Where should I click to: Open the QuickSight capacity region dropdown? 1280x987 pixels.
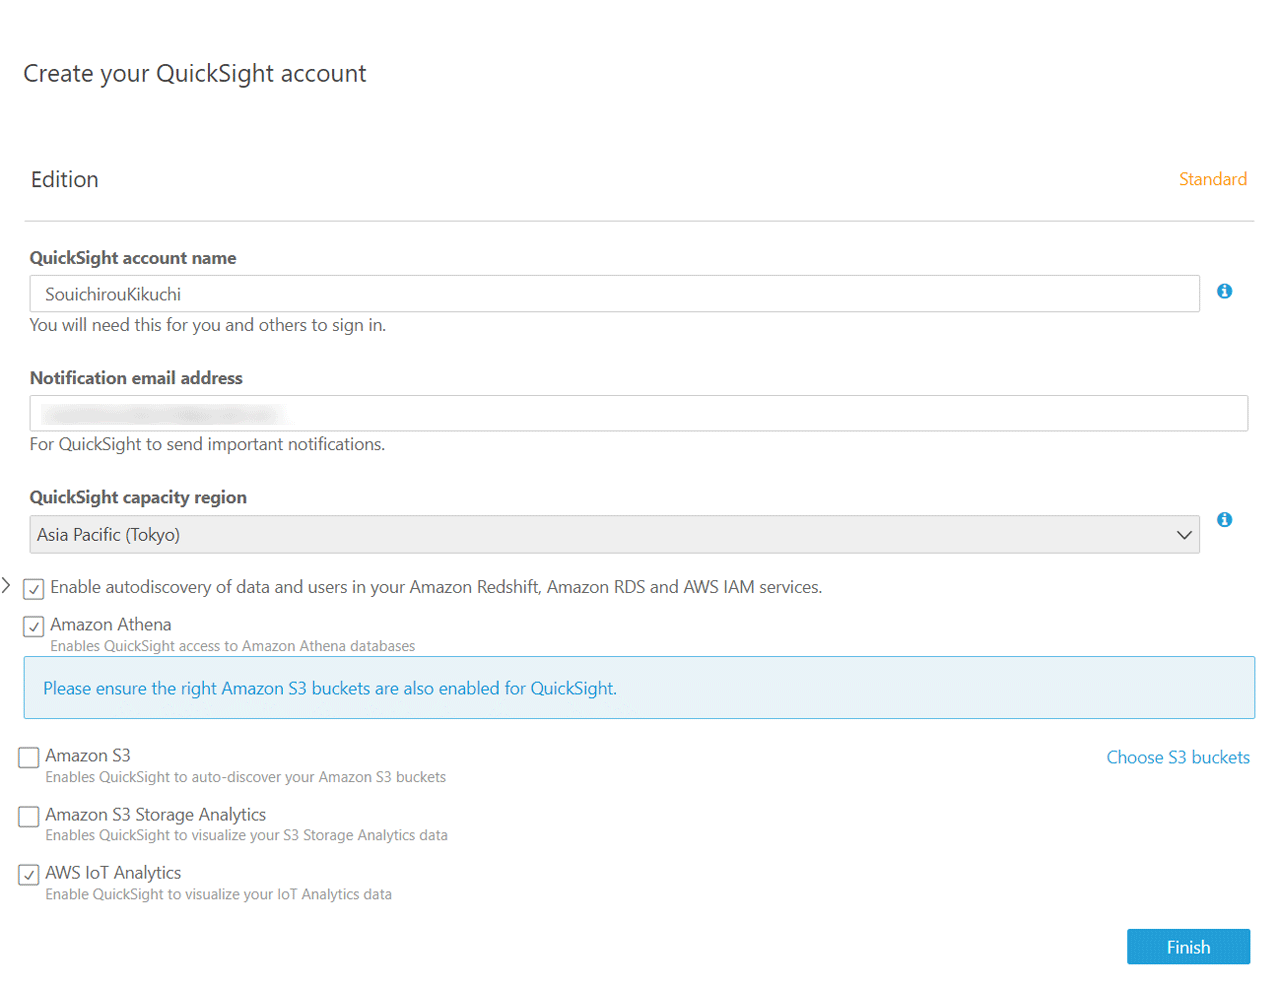614,534
